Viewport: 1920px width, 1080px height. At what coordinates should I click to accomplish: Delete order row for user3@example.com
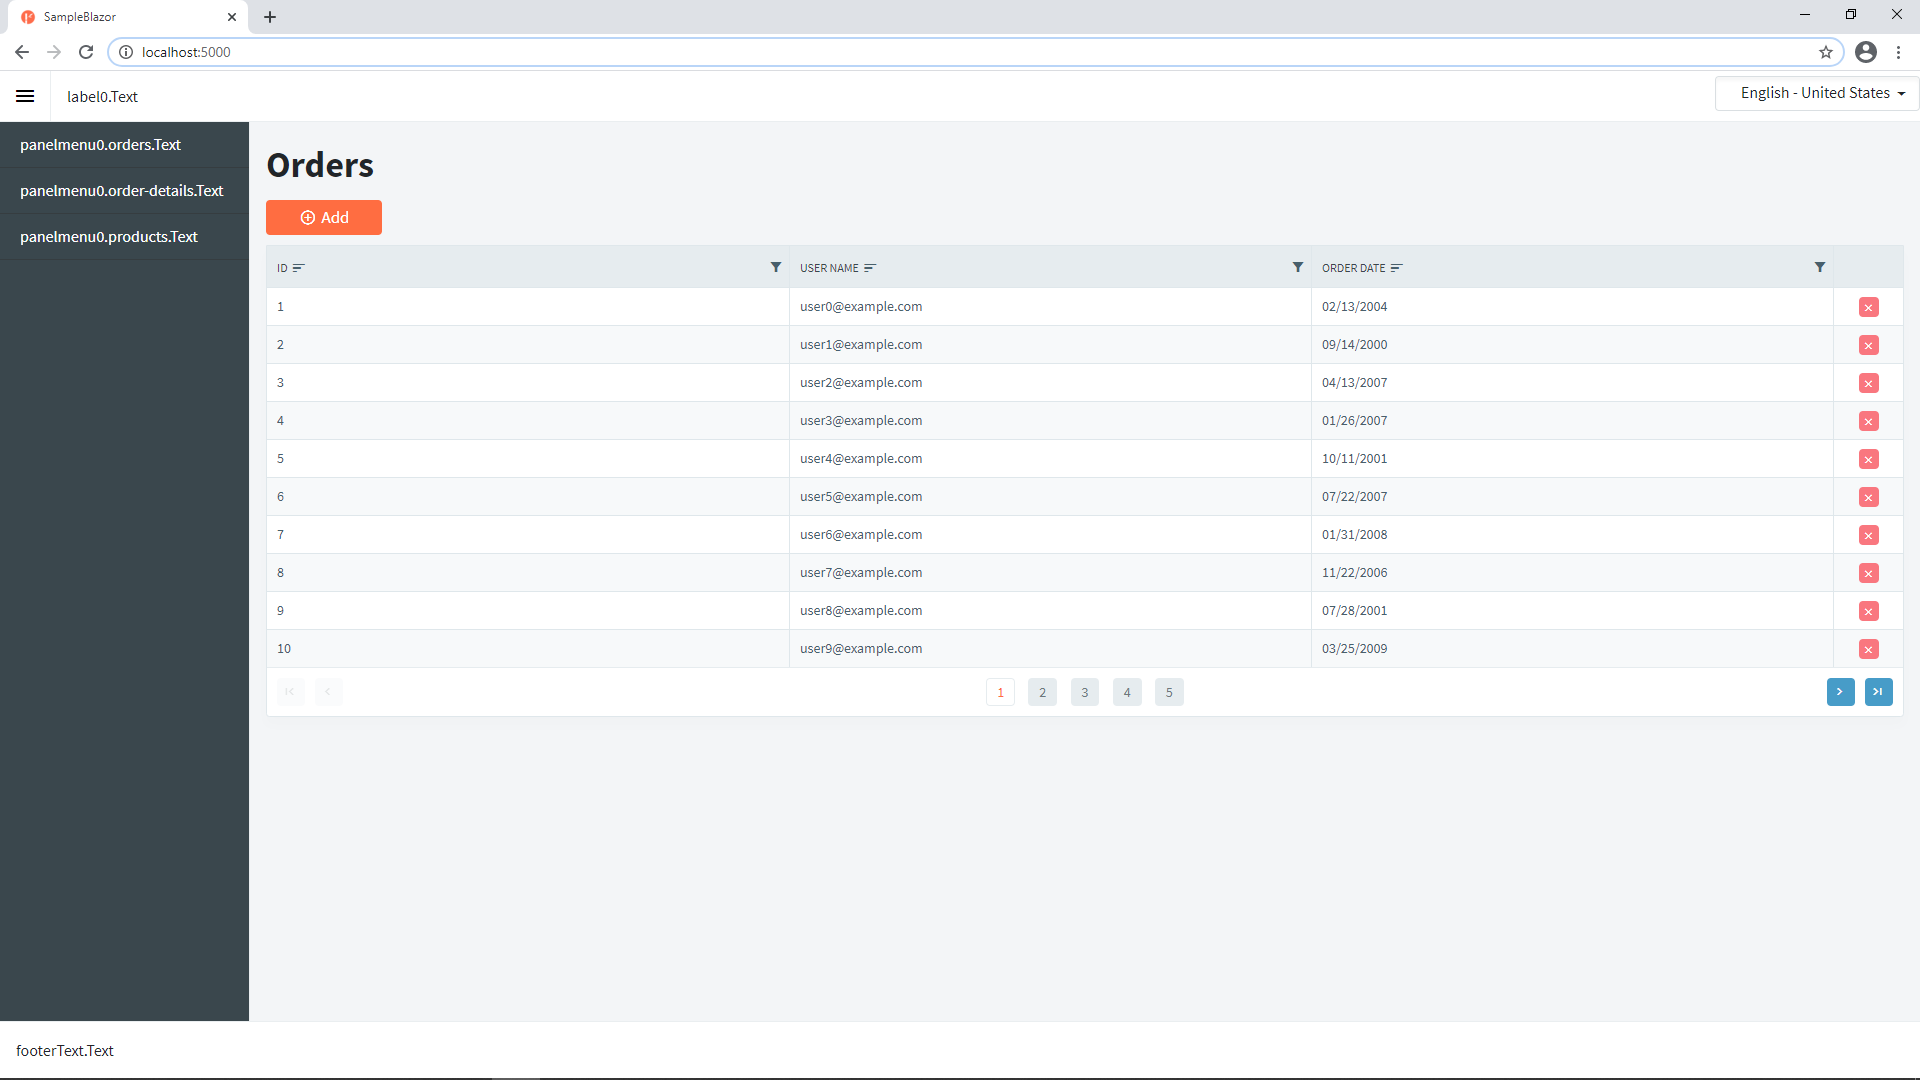(1868, 421)
